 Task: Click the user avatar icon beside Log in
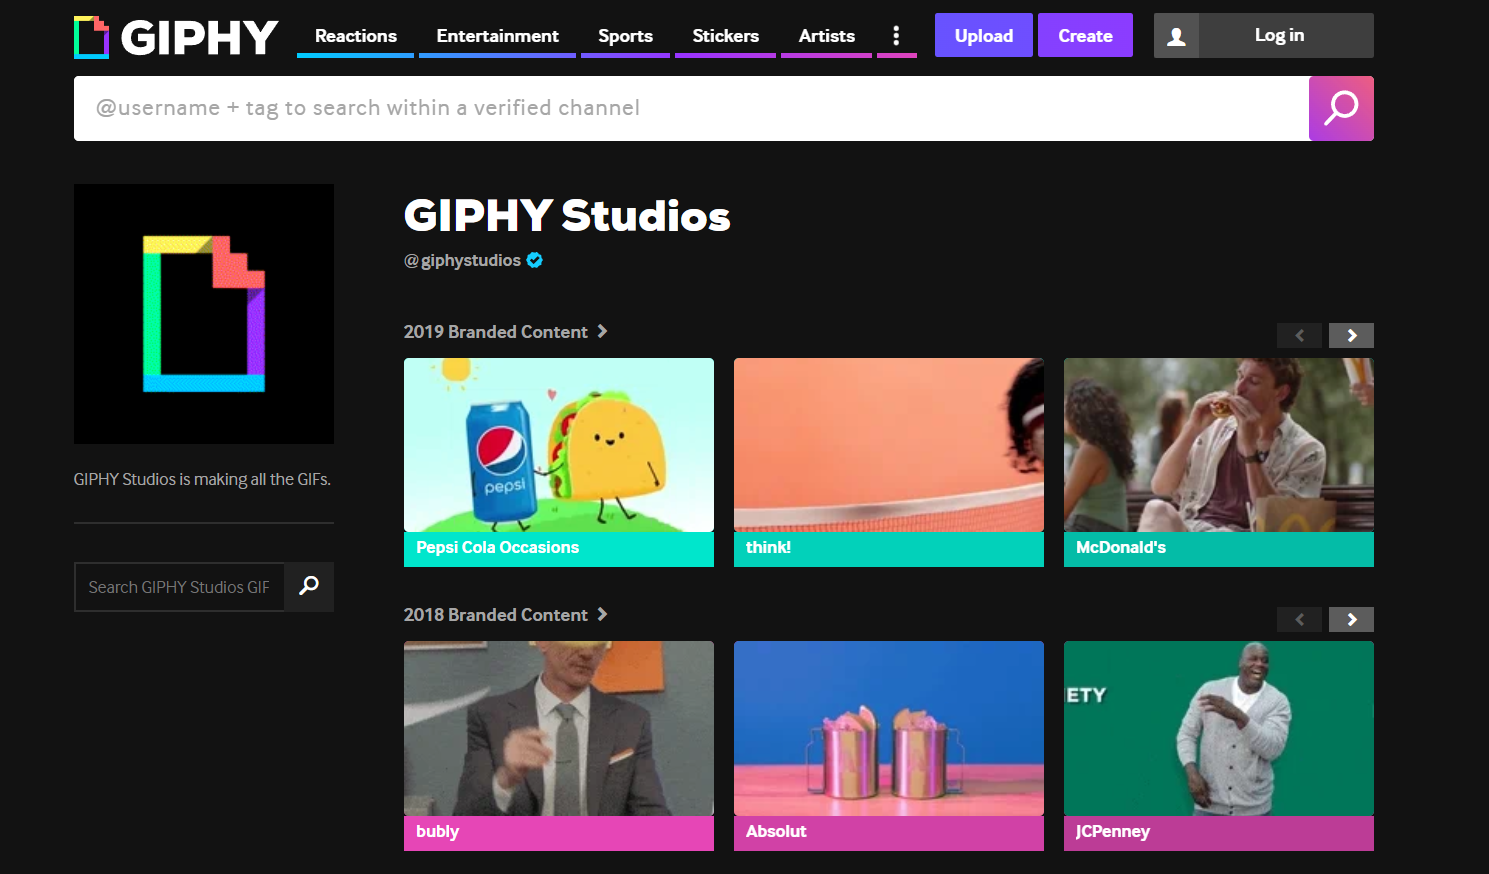coord(1176,36)
